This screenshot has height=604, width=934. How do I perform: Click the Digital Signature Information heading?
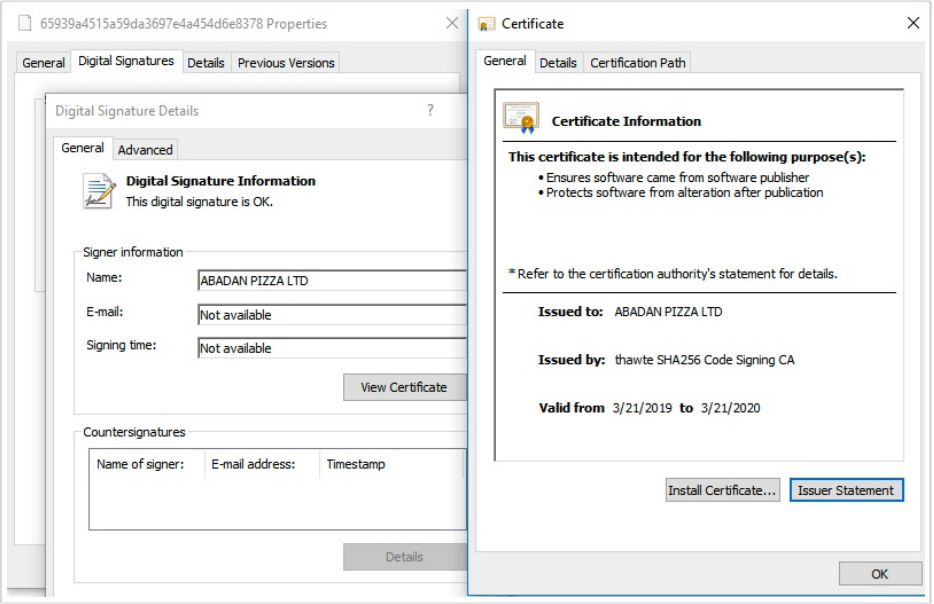tap(220, 181)
